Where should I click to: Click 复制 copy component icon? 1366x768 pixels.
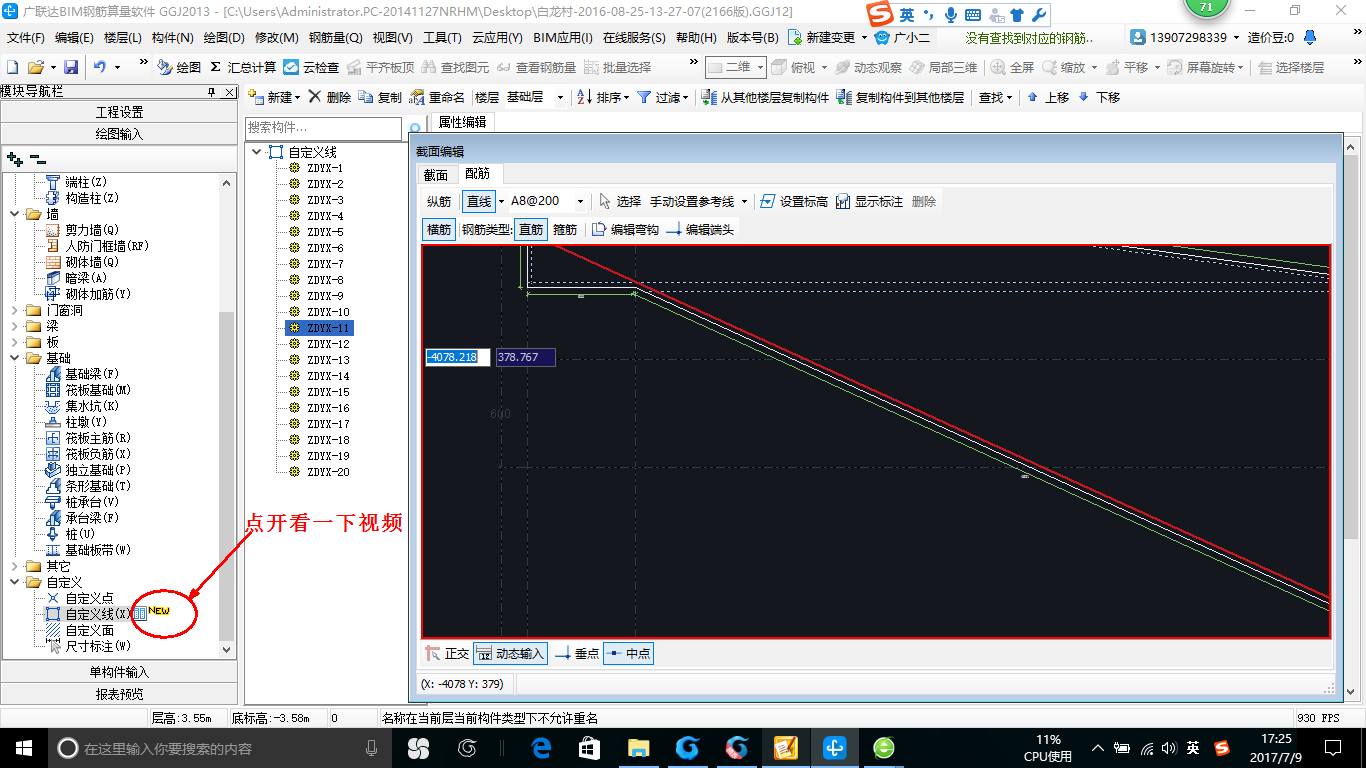point(365,97)
